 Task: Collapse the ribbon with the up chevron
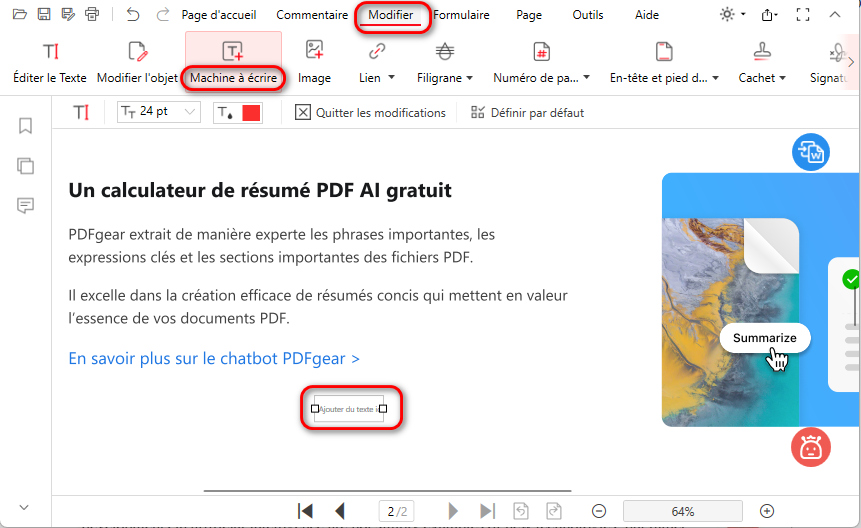click(835, 15)
